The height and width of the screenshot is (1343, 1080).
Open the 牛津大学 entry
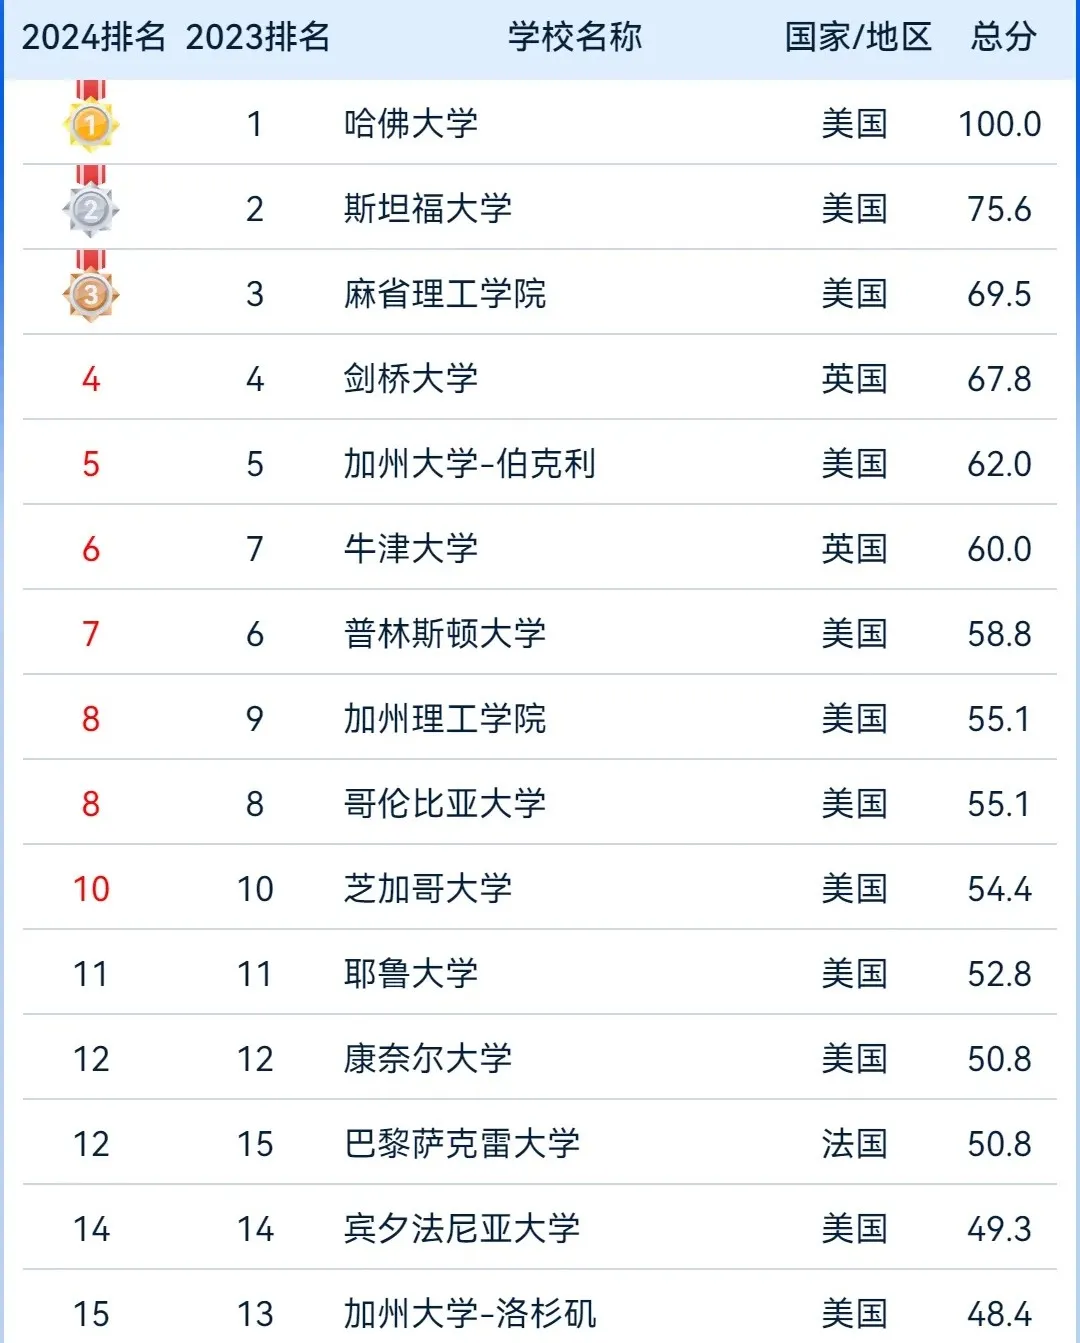point(411,549)
